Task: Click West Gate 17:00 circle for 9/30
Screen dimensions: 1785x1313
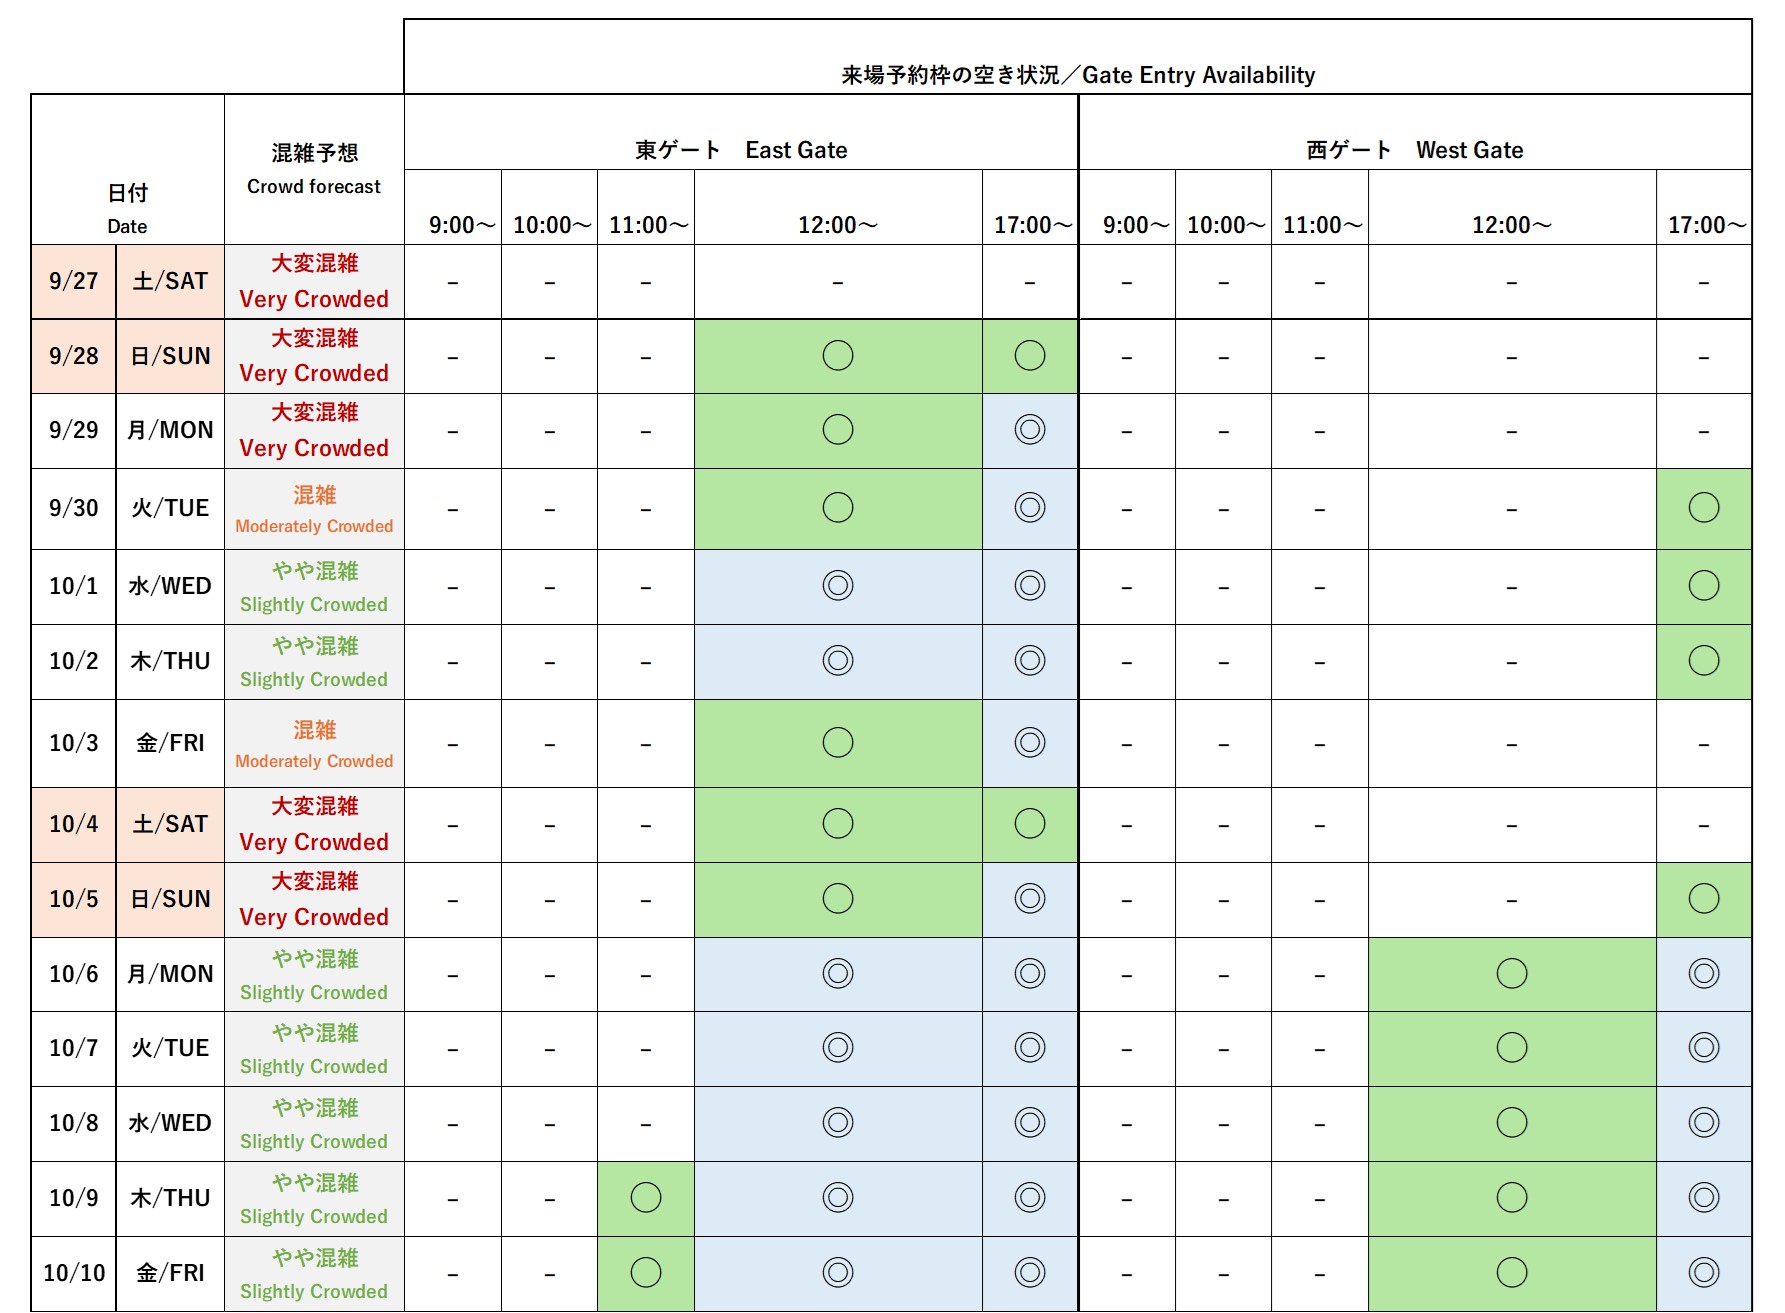Action: 1703,508
